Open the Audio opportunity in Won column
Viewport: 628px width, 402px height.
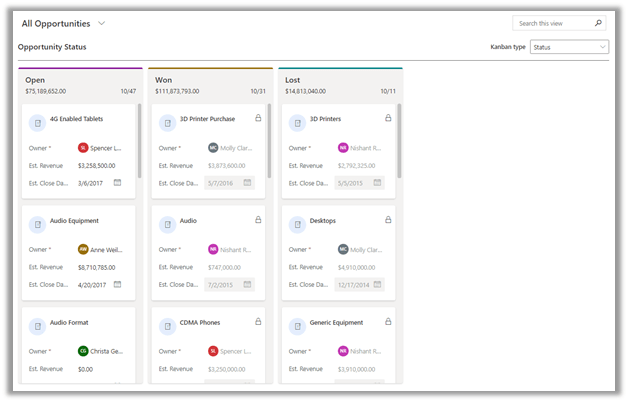188,220
